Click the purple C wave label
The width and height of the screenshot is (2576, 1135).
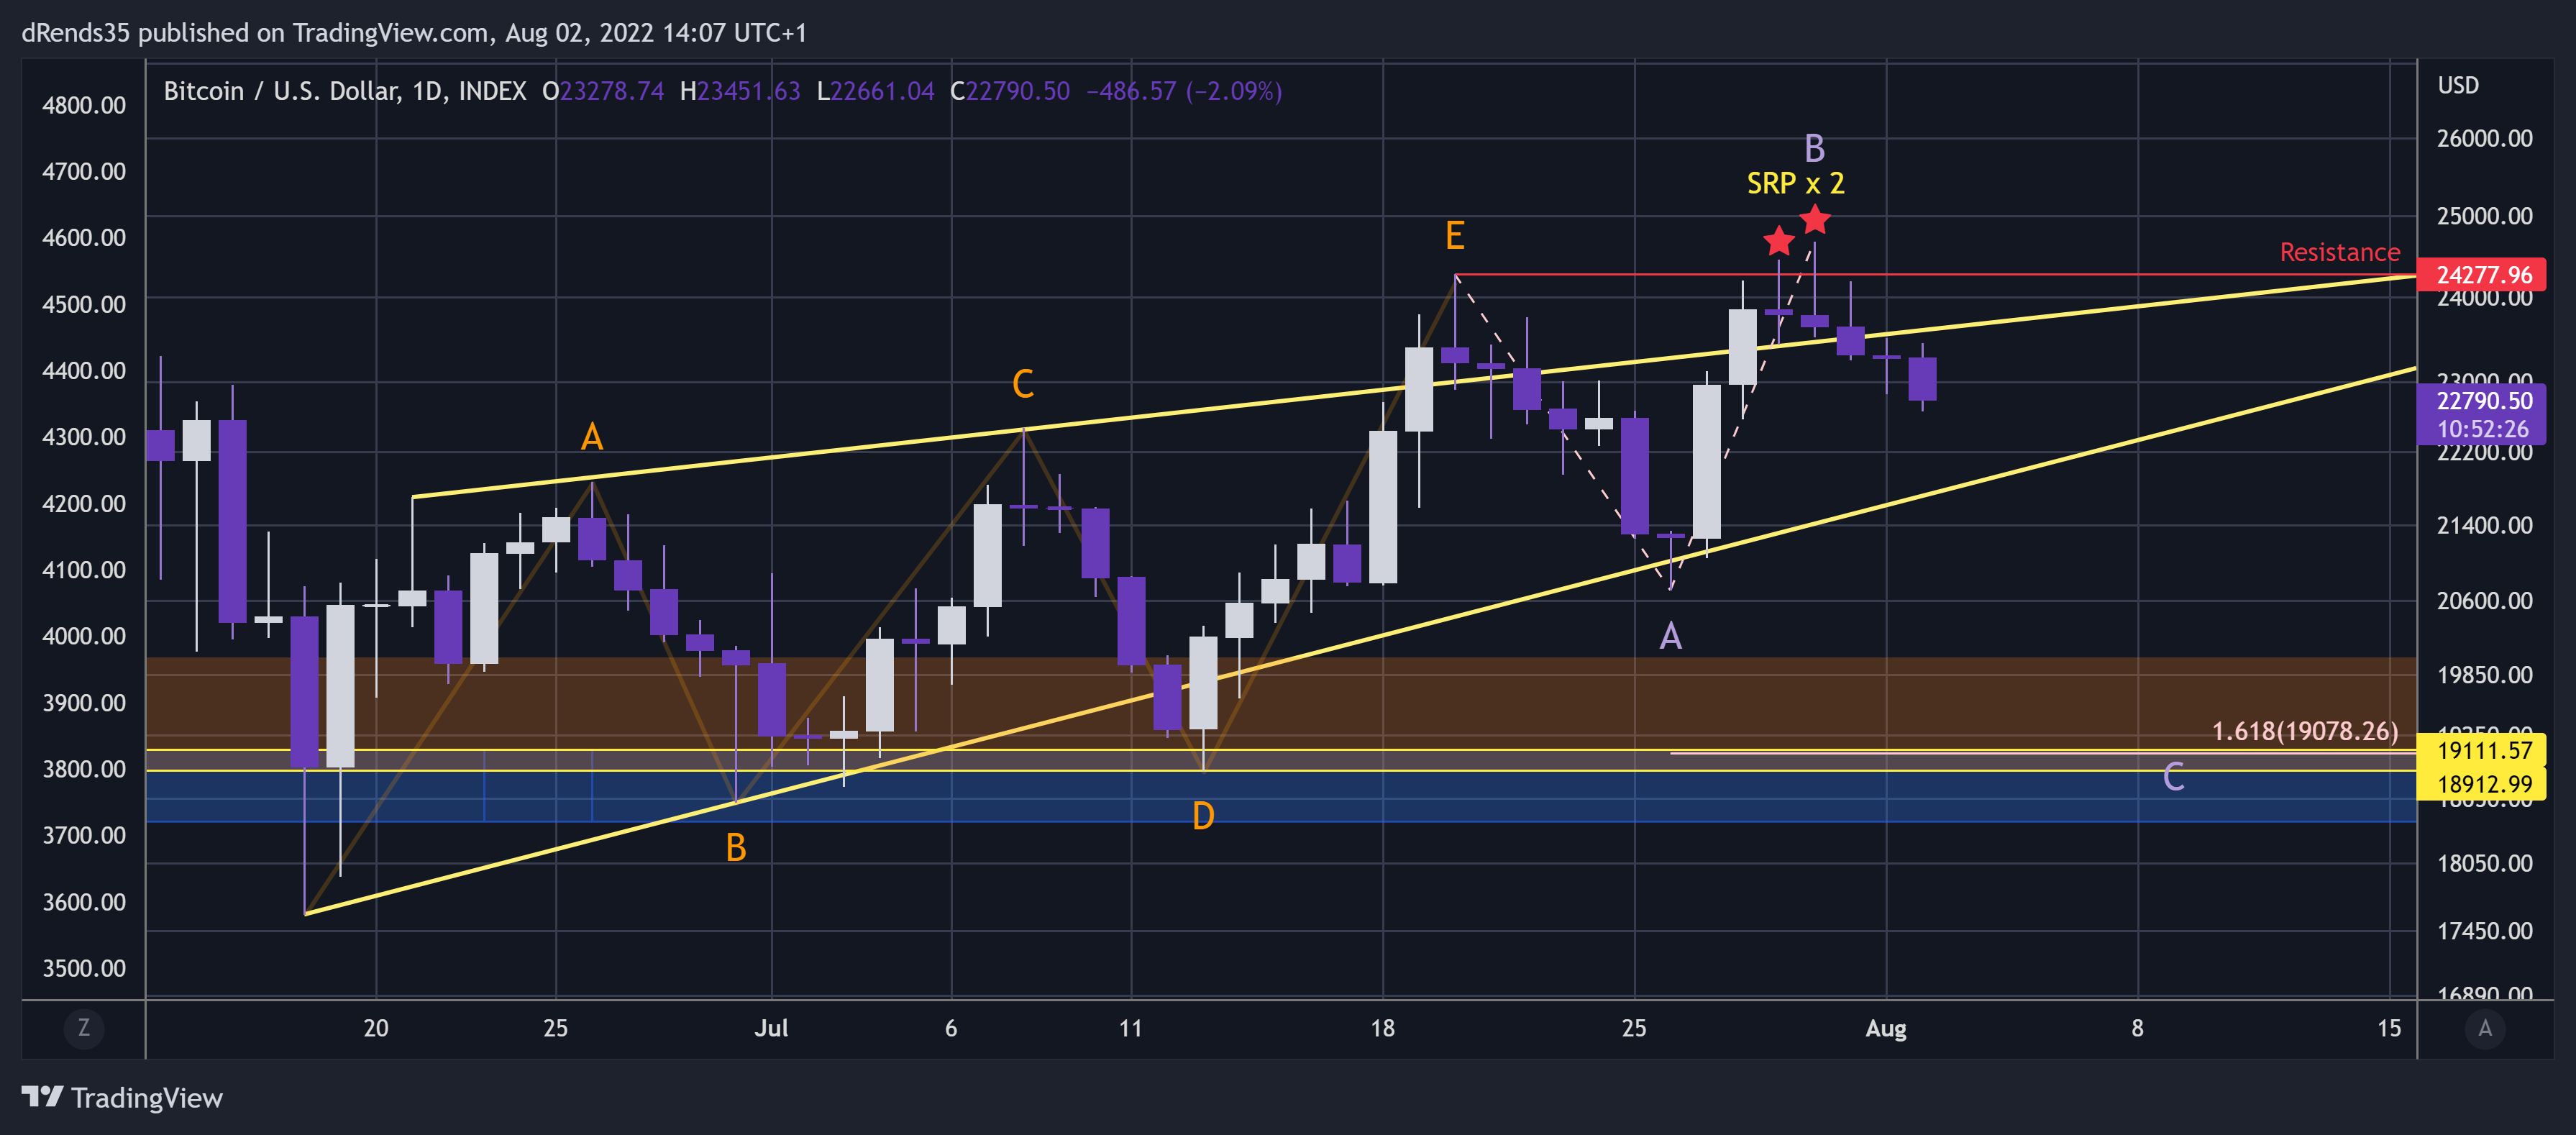(x=2173, y=777)
